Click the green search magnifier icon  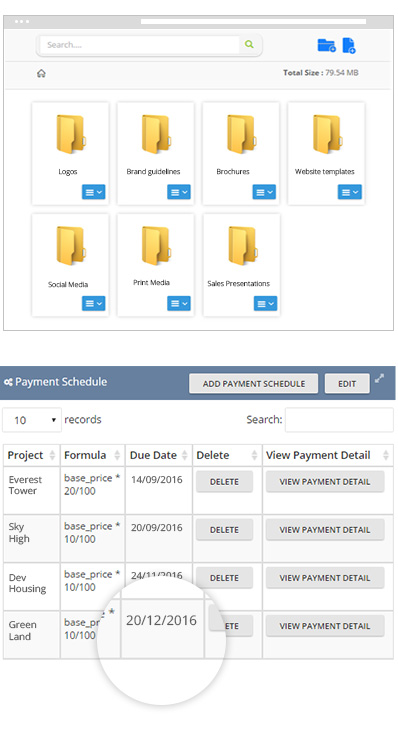pos(249,44)
